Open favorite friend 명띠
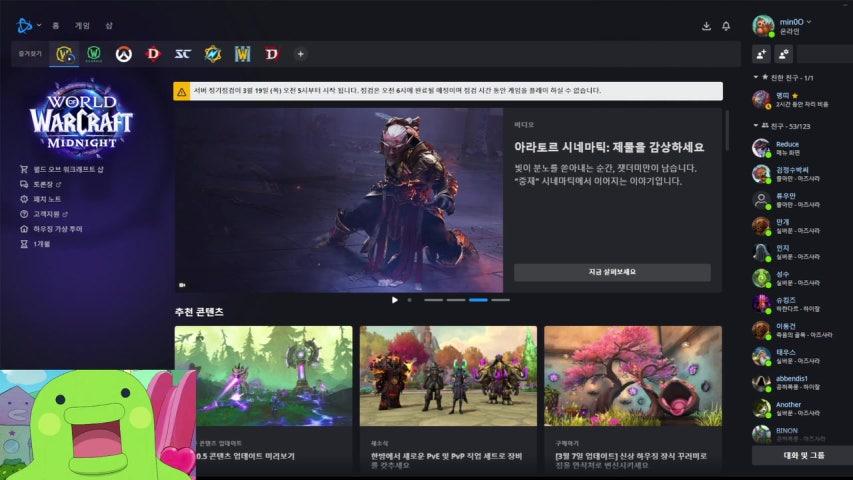Viewport: 853px width, 480px height. [800, 99]
